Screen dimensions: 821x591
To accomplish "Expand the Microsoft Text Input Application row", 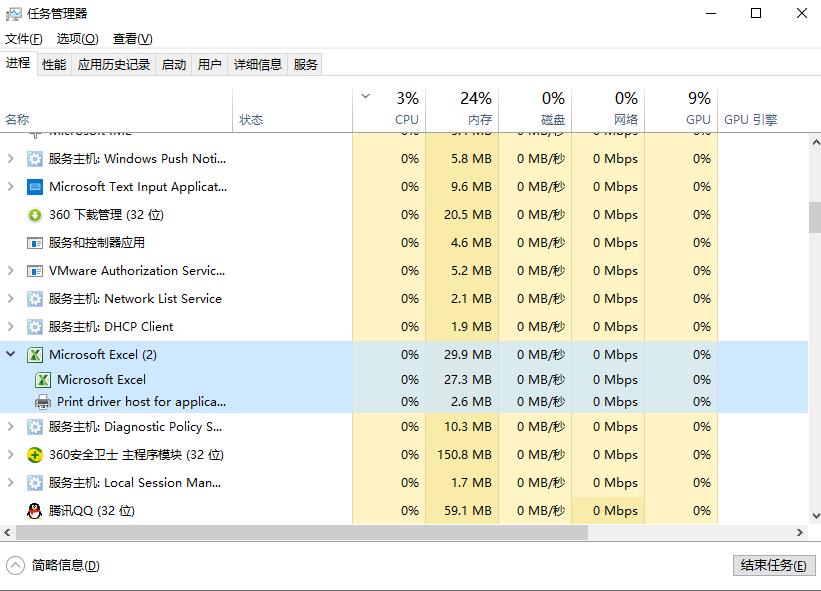I will click(10, 186).
